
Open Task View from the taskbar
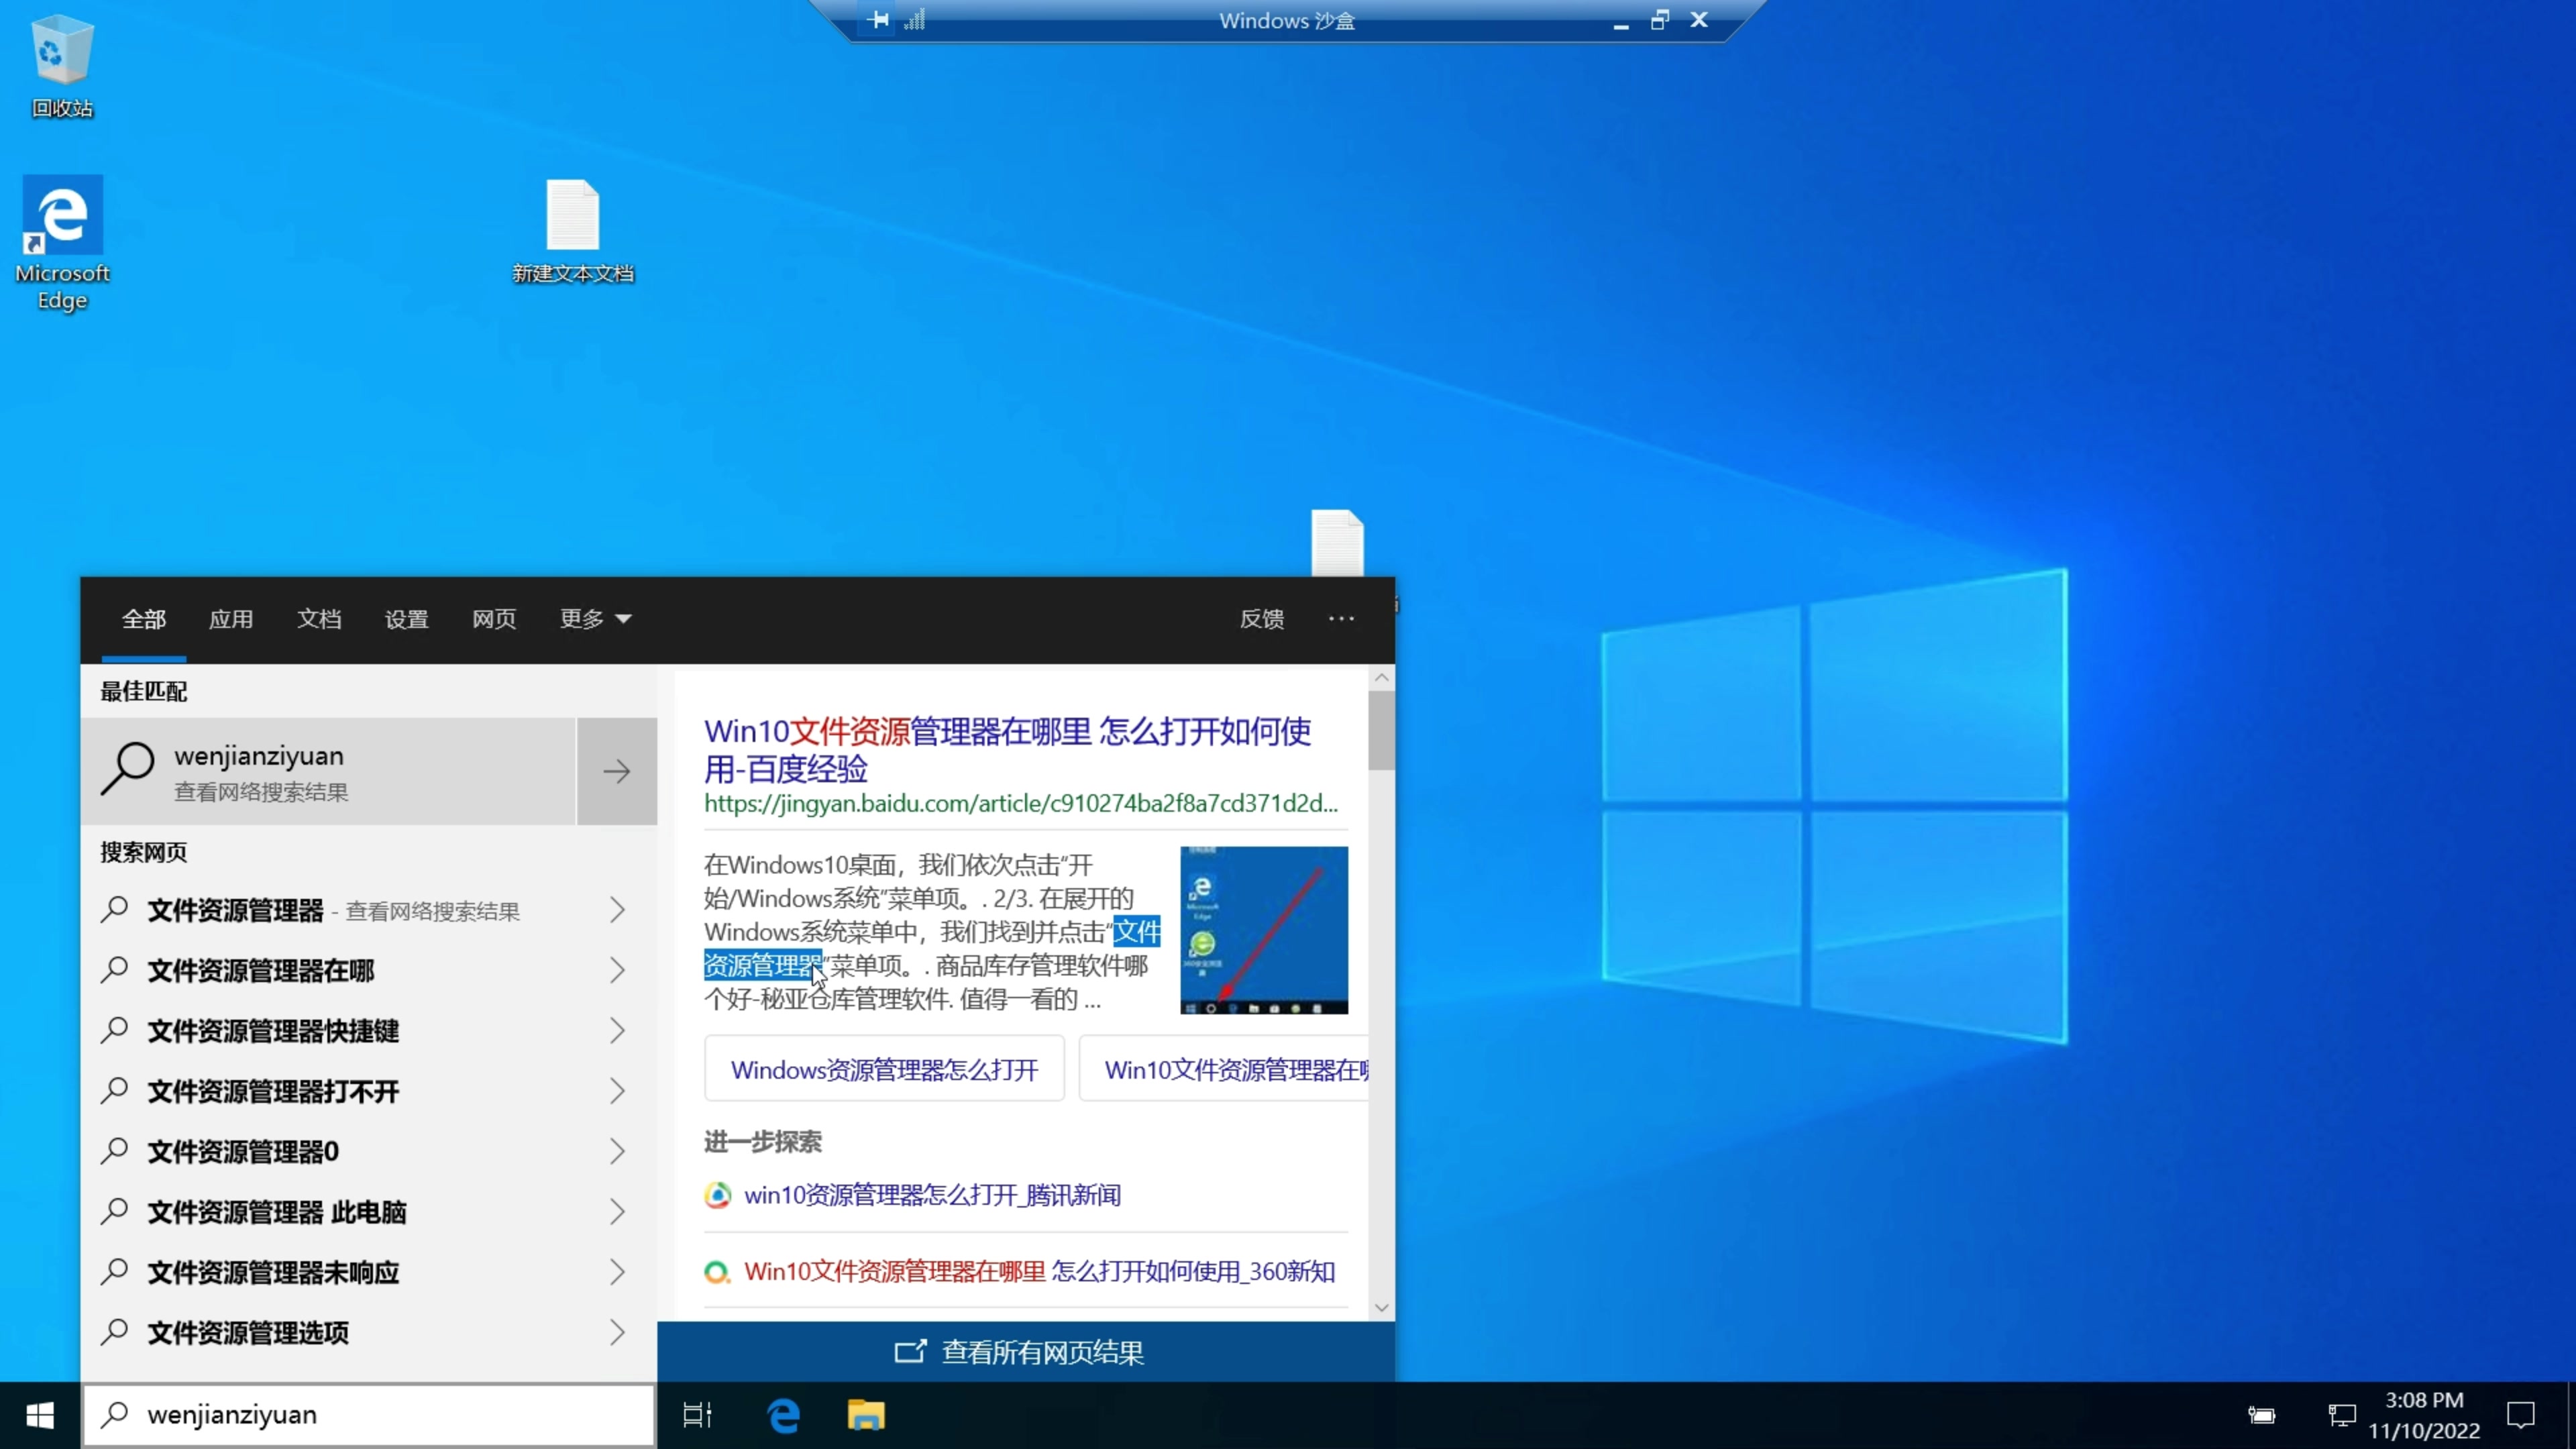click(x=697, y=1415)
